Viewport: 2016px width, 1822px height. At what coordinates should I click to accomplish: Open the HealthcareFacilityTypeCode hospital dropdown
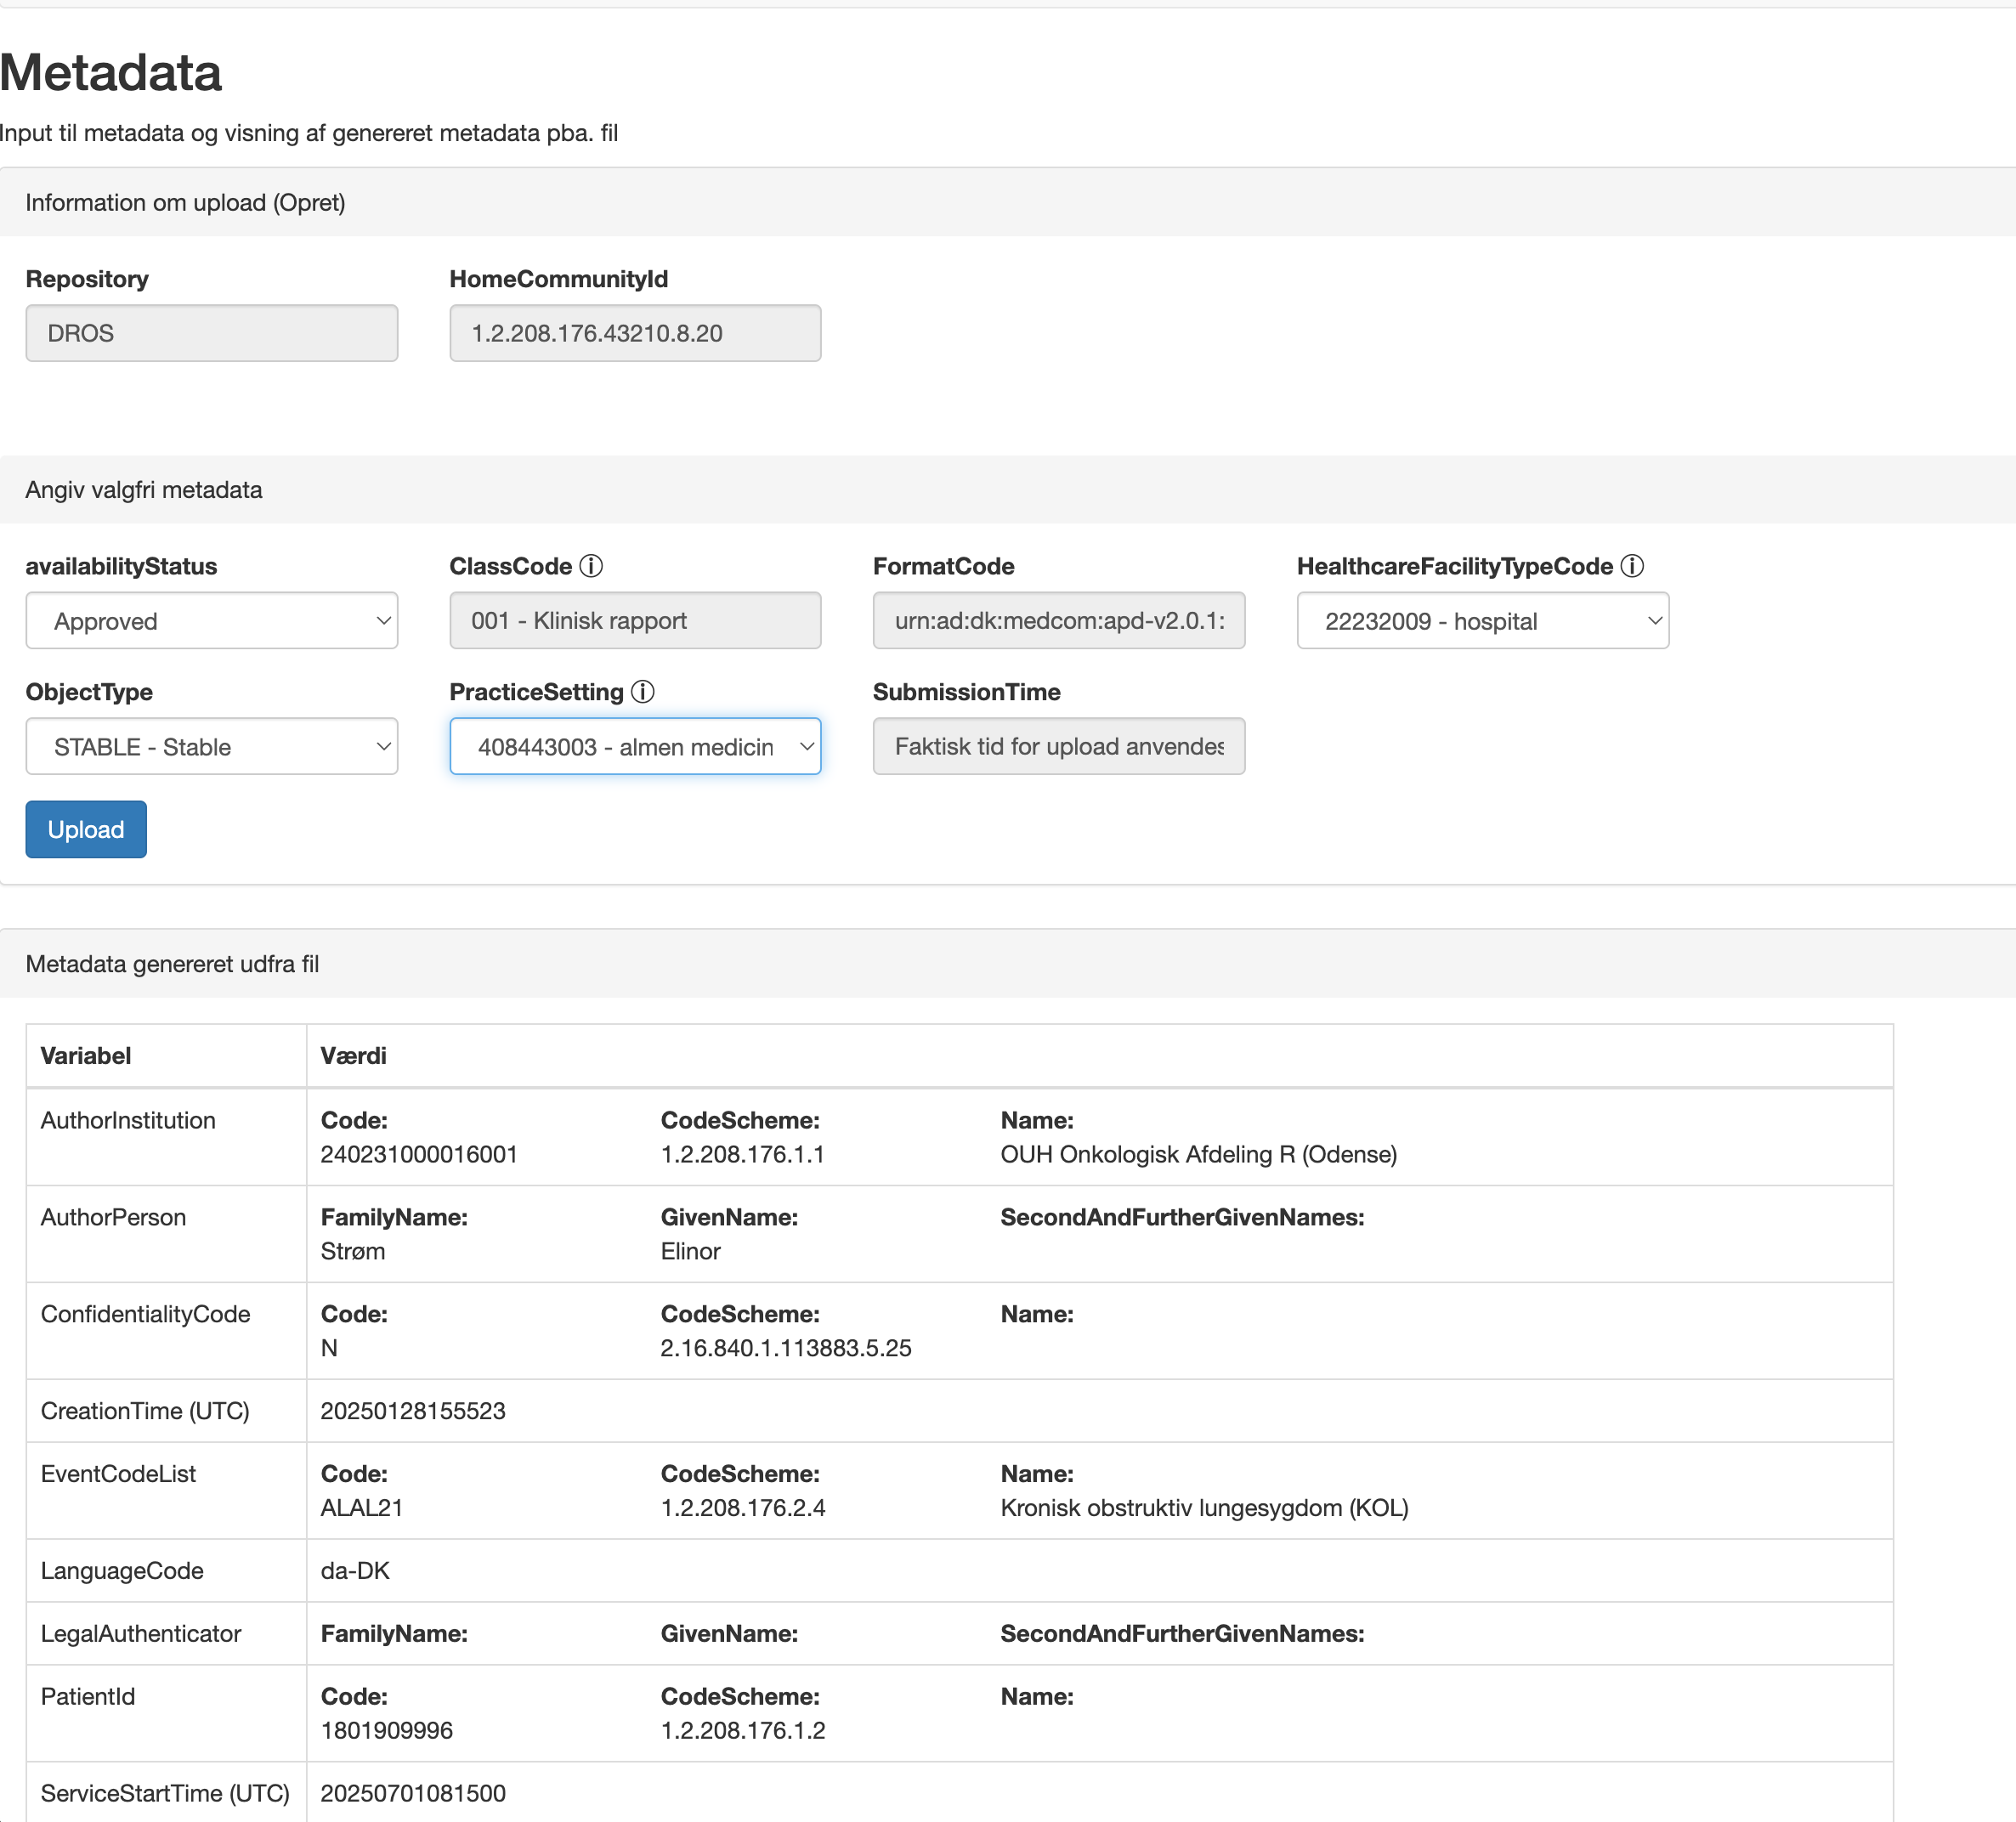[x=1482, y=621]
